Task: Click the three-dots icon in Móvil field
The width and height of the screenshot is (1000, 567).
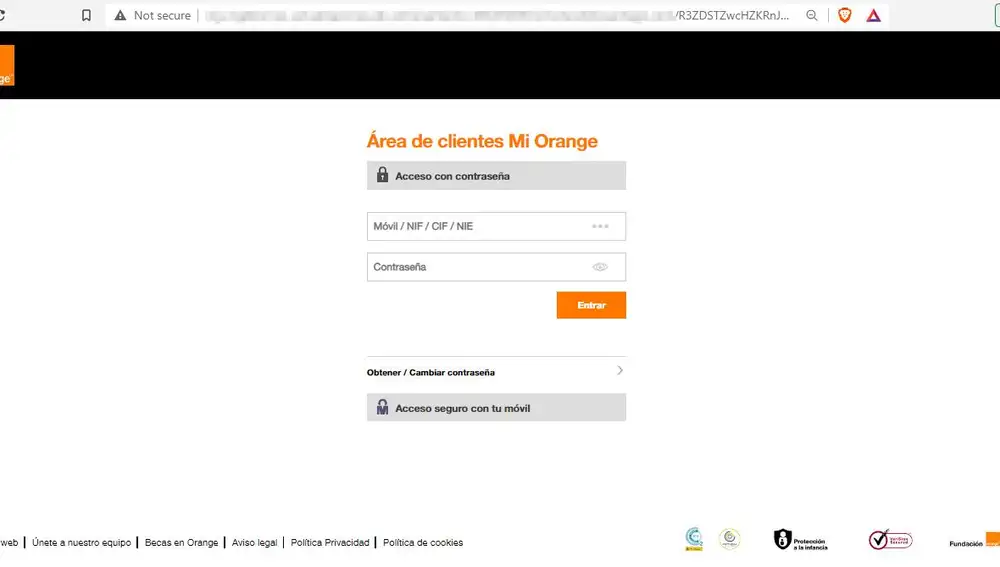Action: (599, 226)
